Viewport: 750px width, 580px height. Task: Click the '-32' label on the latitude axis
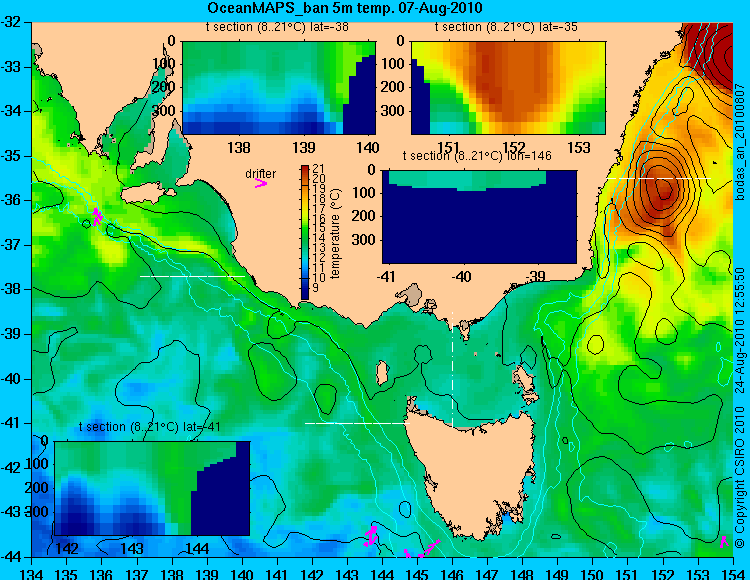pos(11,22)
